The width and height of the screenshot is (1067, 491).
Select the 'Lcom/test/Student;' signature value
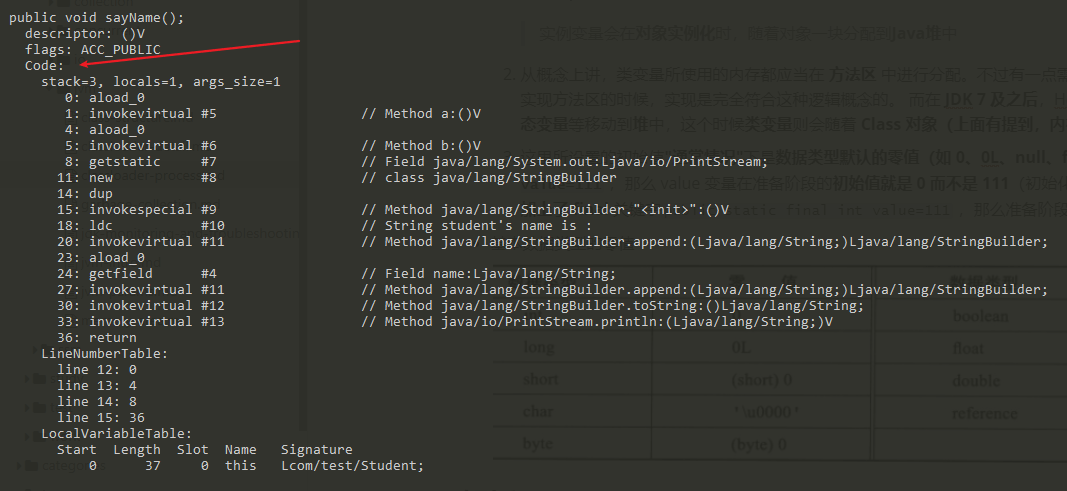(x=352, y=466)
